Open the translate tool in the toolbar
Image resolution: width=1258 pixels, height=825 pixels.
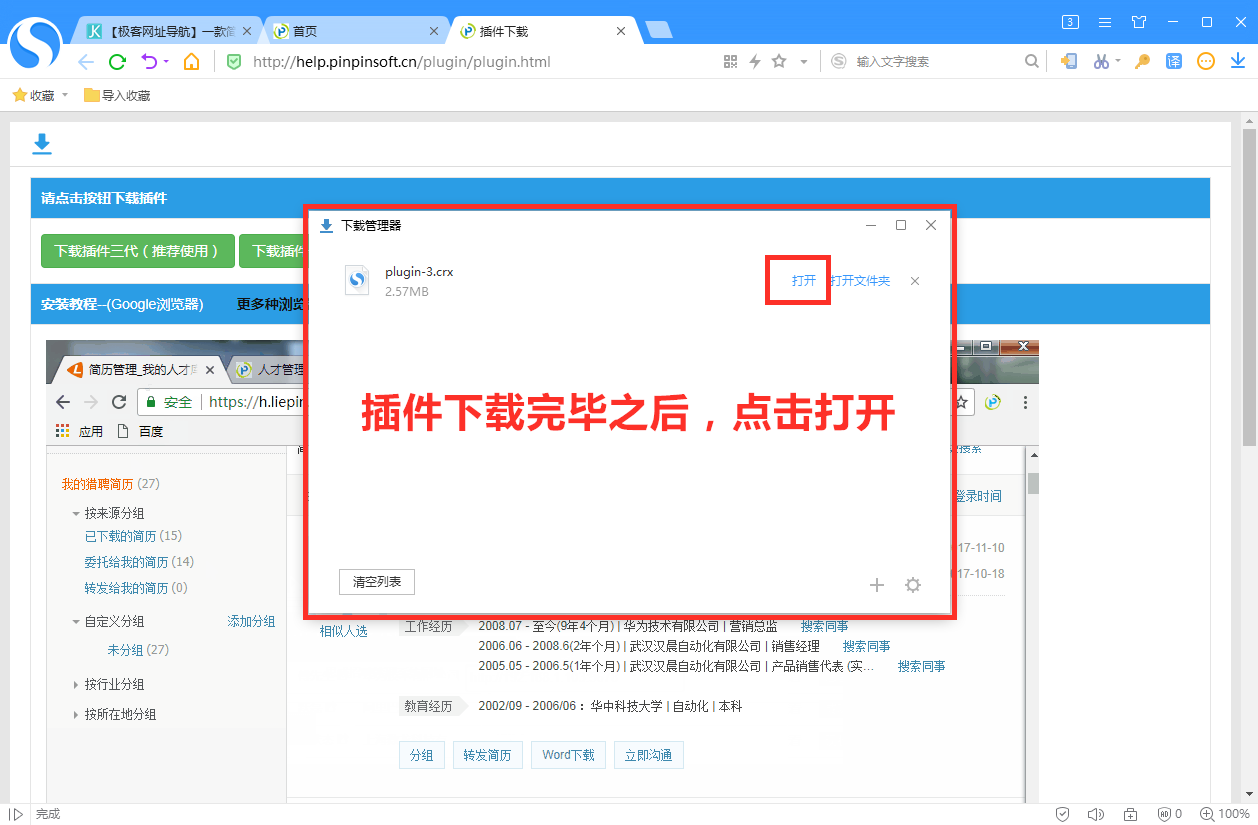point(1174,61)
